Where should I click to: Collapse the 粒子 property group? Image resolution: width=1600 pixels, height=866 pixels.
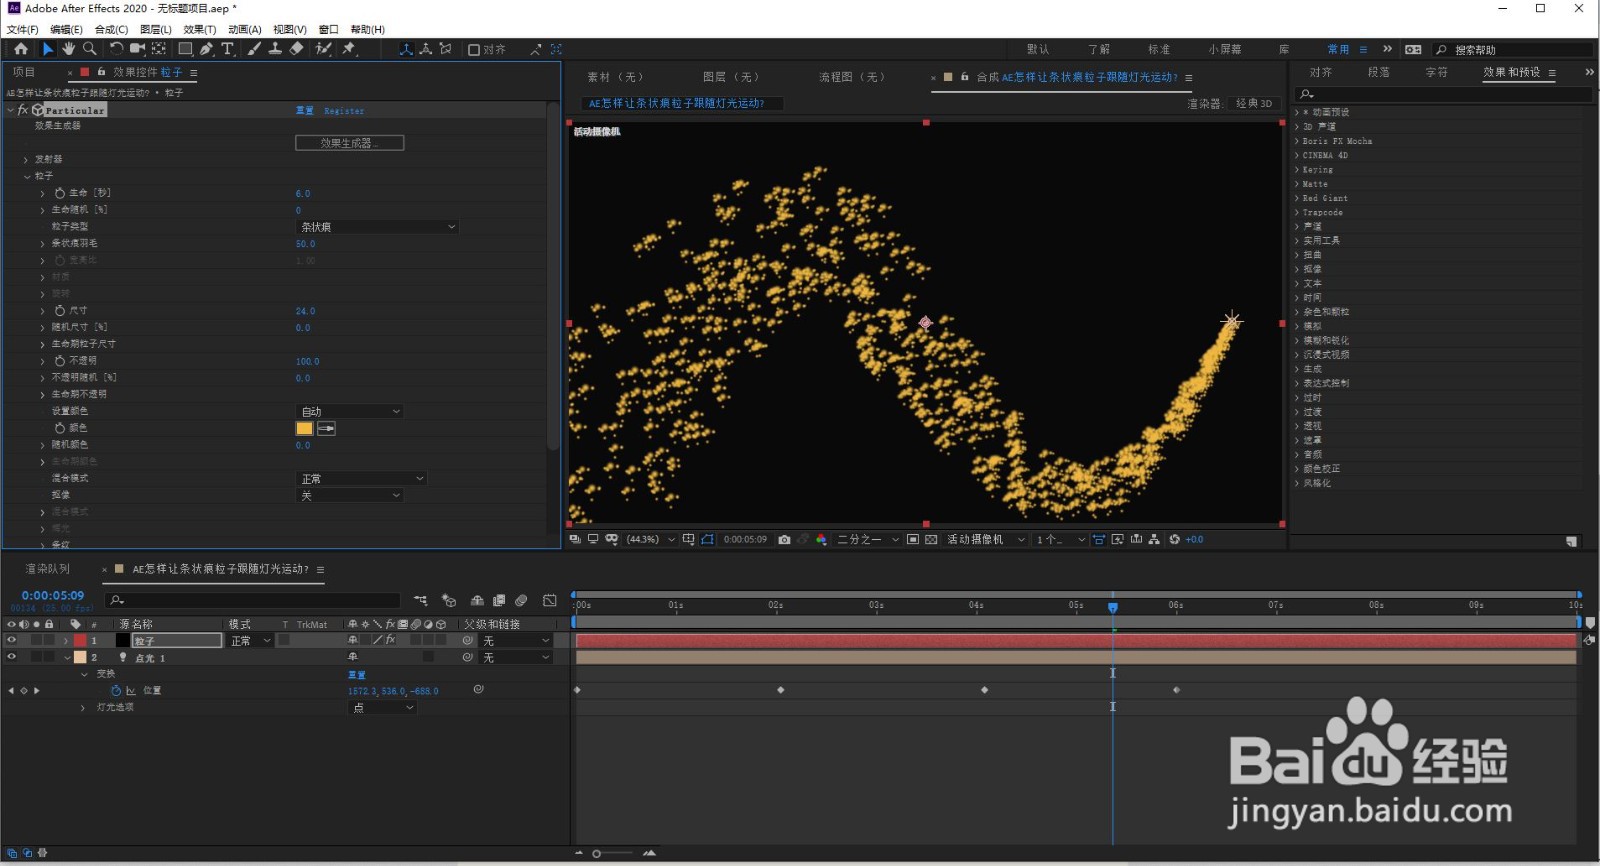click(26, 176)
